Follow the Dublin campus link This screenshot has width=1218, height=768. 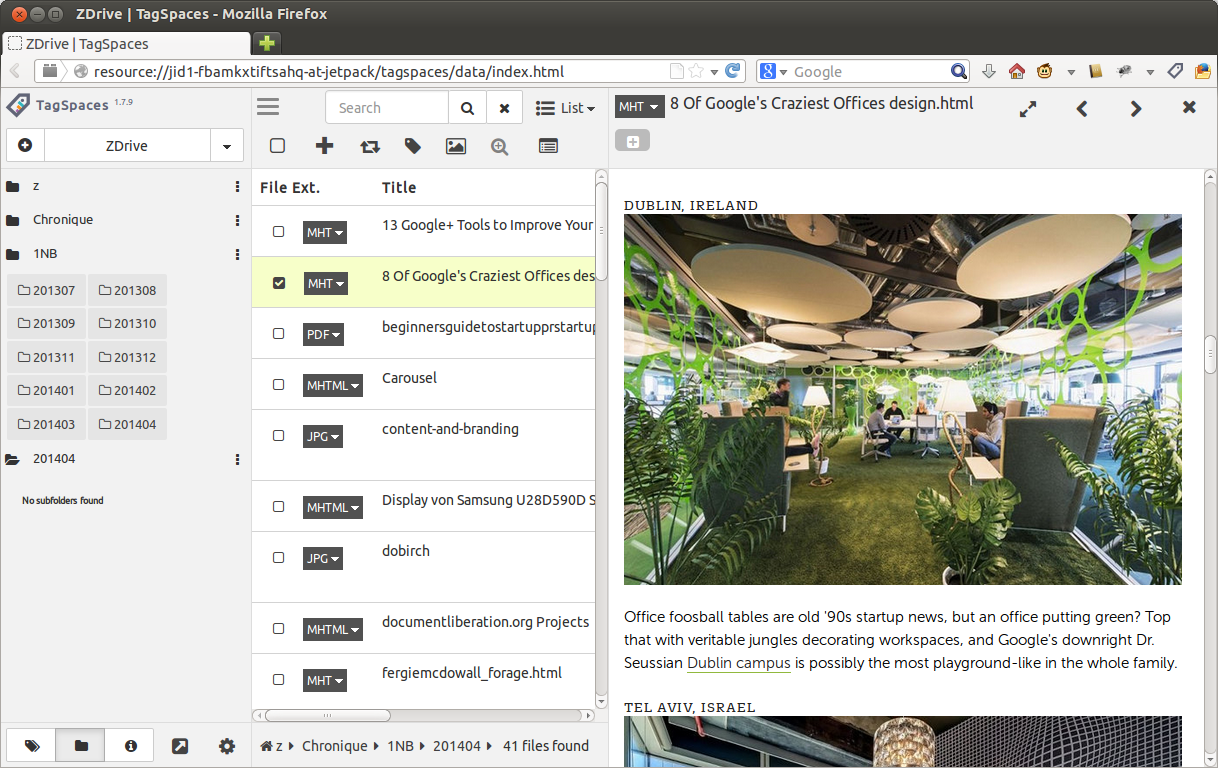point(738,663)
